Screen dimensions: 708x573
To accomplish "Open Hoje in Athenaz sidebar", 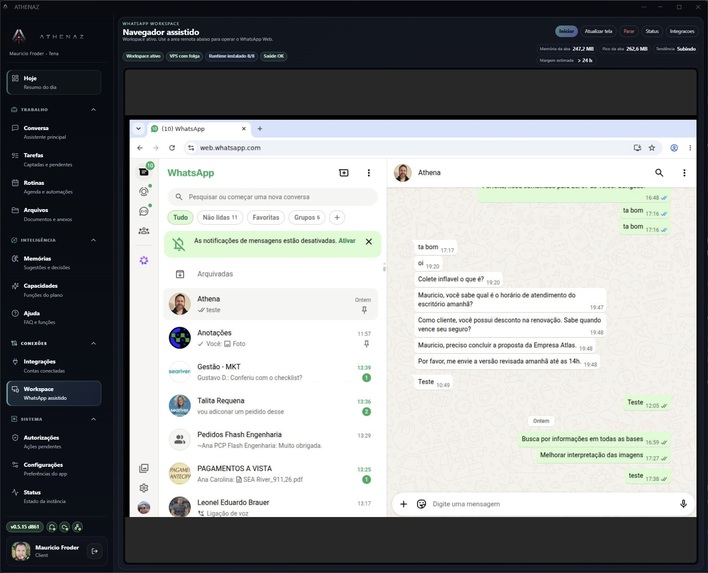I will [x=54, y=82].
